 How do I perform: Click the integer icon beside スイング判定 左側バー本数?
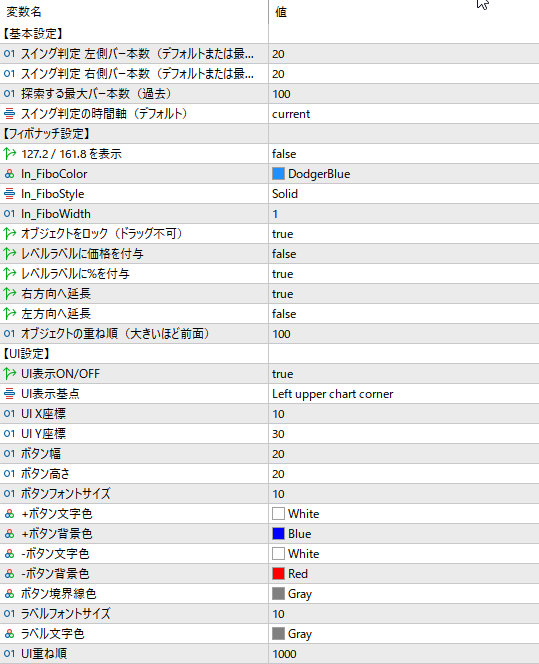(x=9, y=54)
